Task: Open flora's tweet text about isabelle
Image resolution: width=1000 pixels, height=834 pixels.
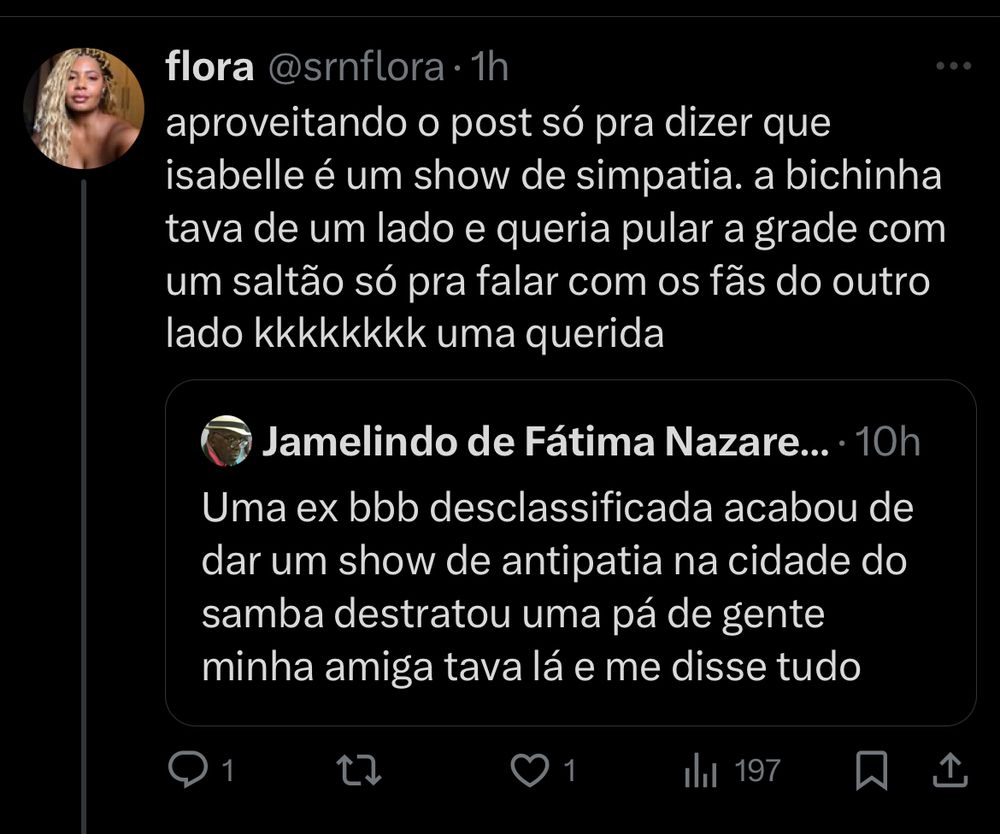Action: point(555,228)
